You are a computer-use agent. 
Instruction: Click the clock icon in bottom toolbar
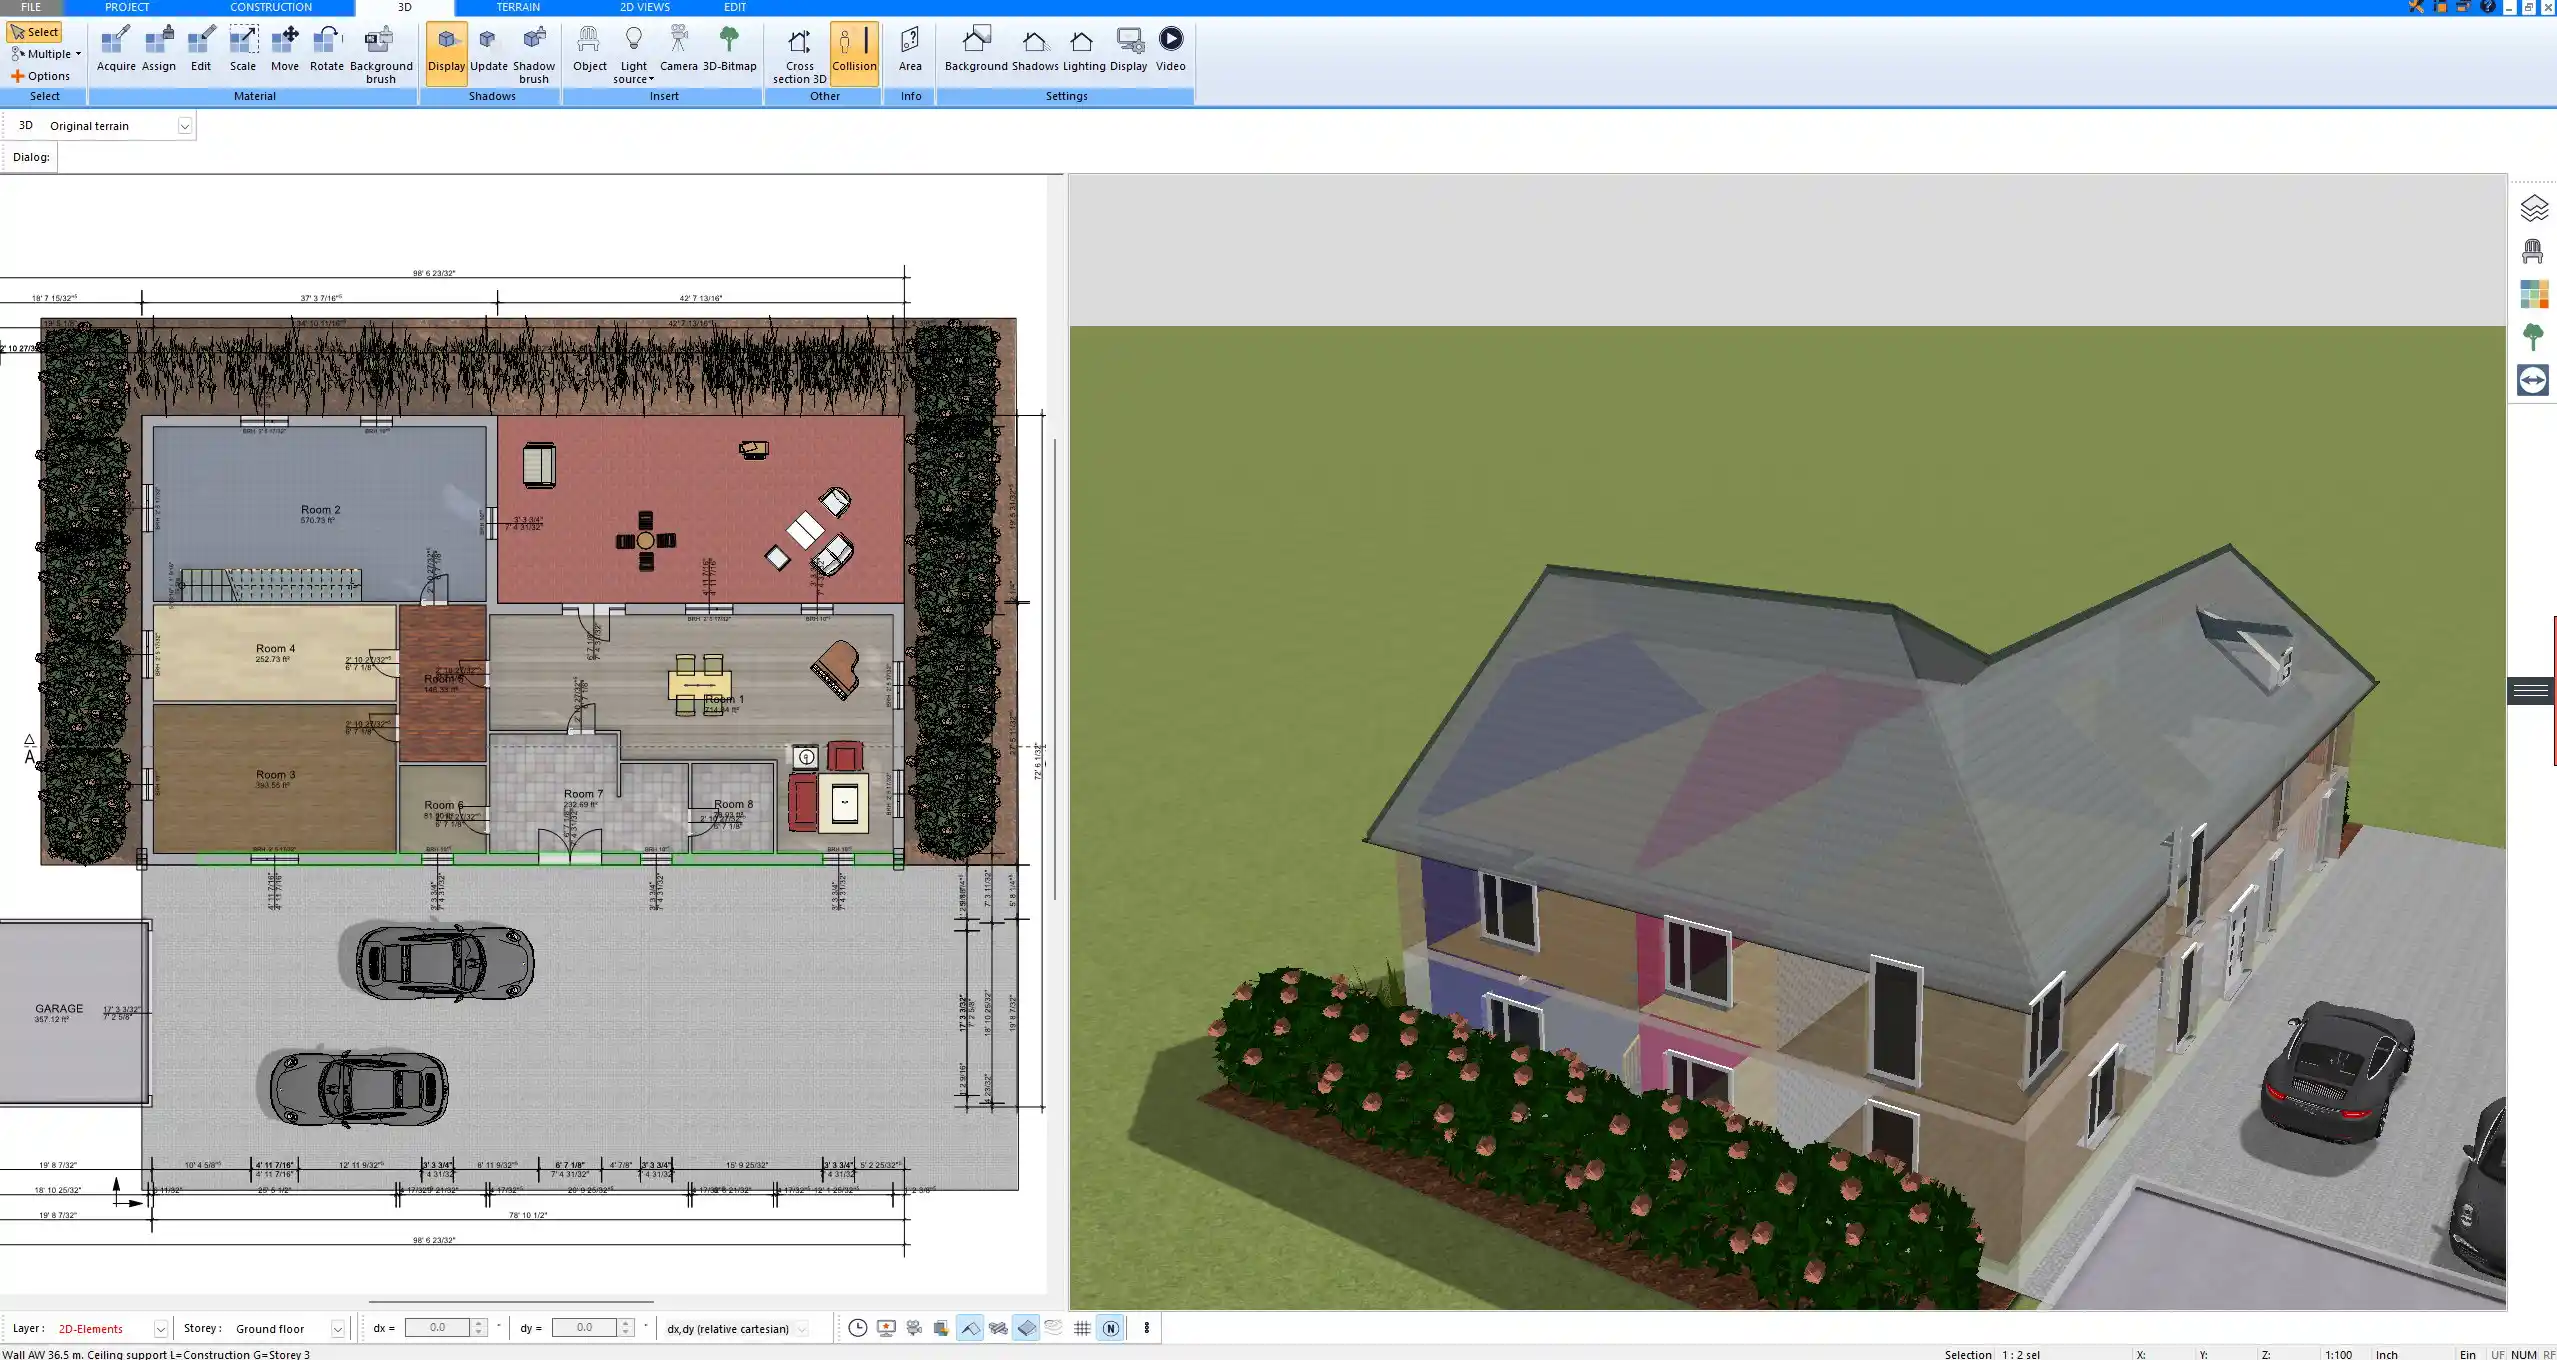click(858, 1328)
